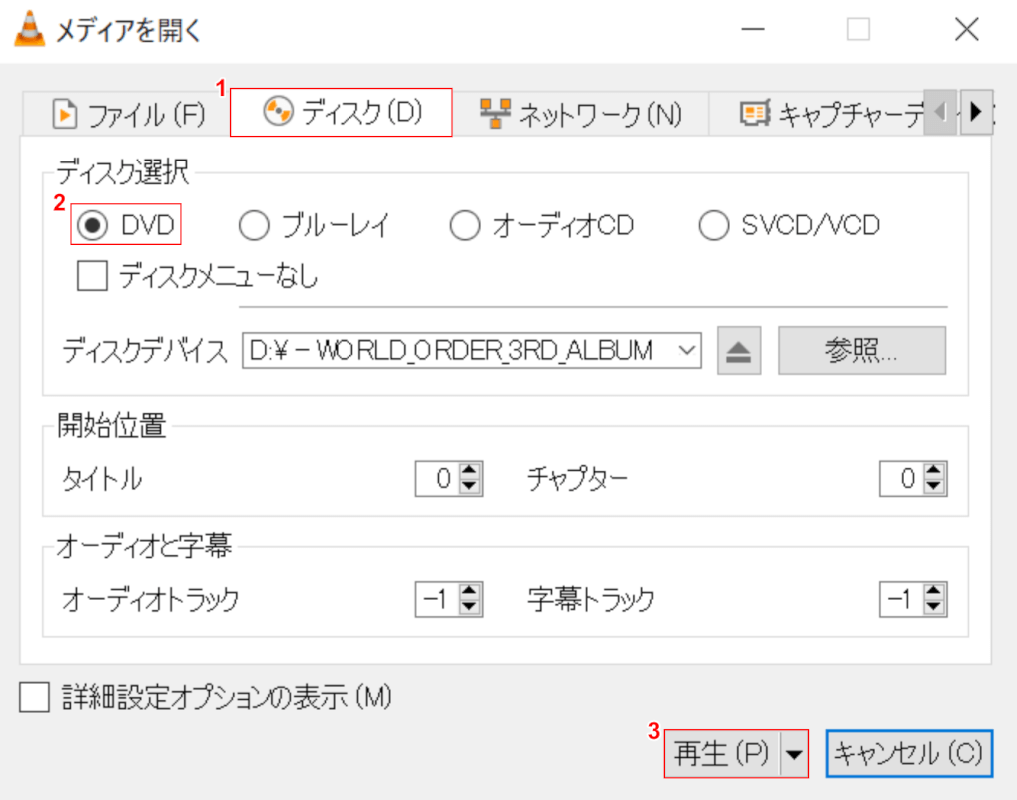
Task: Dismiss the dialog with キャンセル
Action: coord(907,753)
